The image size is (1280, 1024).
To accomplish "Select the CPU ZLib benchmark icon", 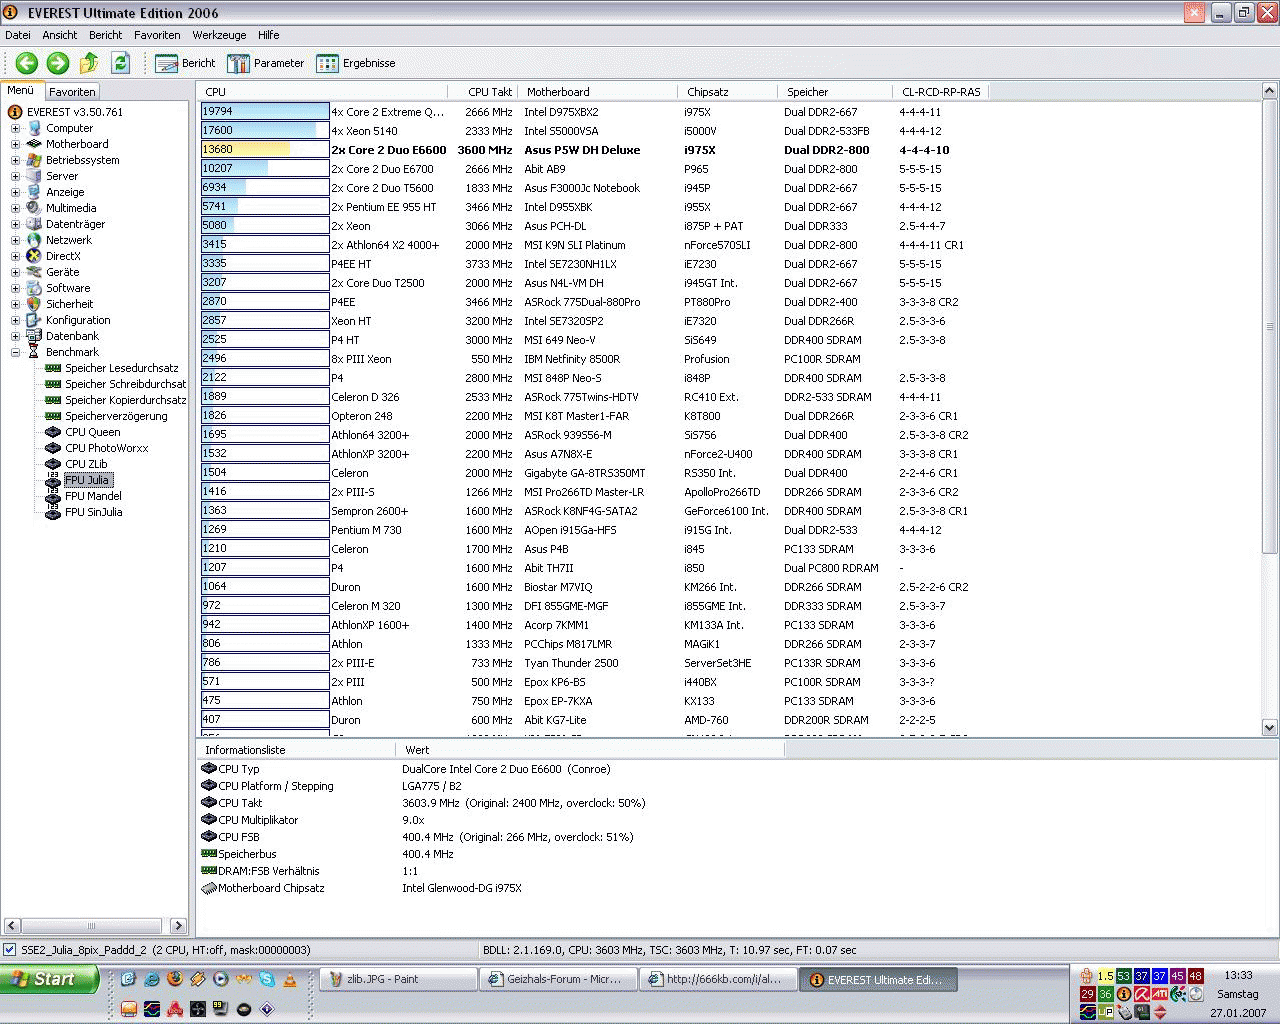I will click(53, 464).
